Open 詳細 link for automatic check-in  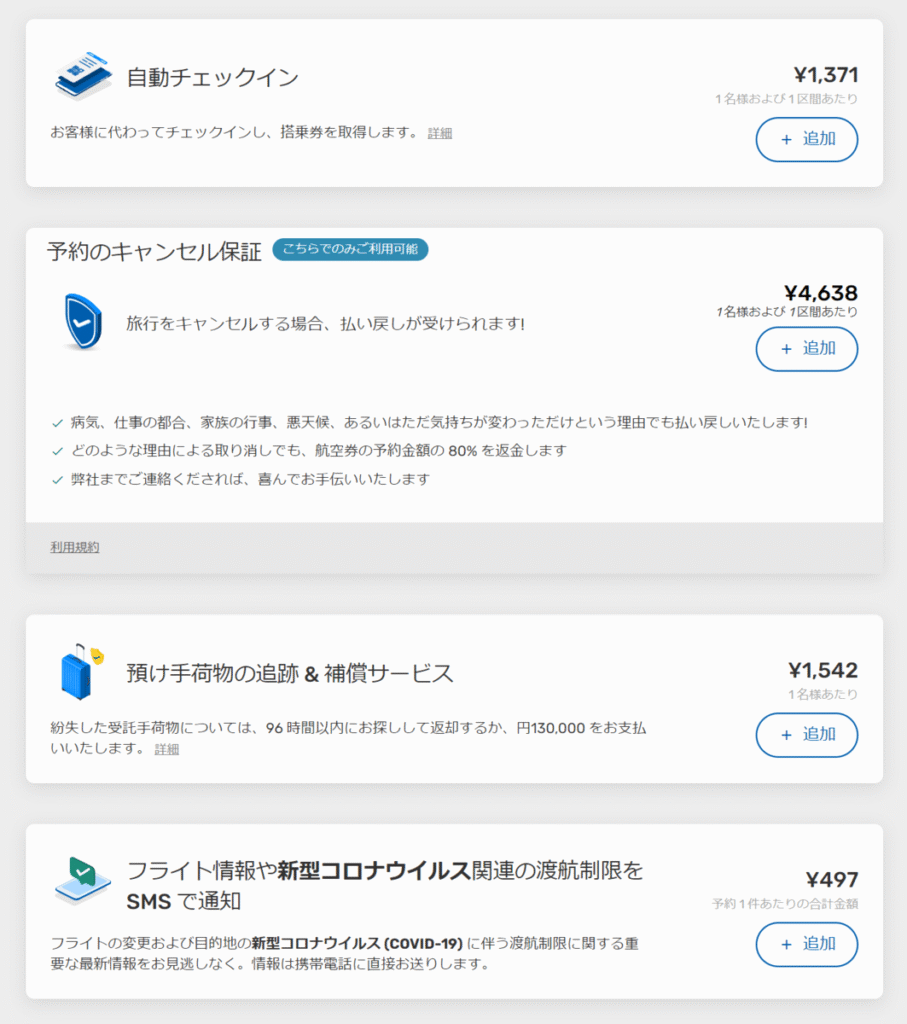click(440, 133)
